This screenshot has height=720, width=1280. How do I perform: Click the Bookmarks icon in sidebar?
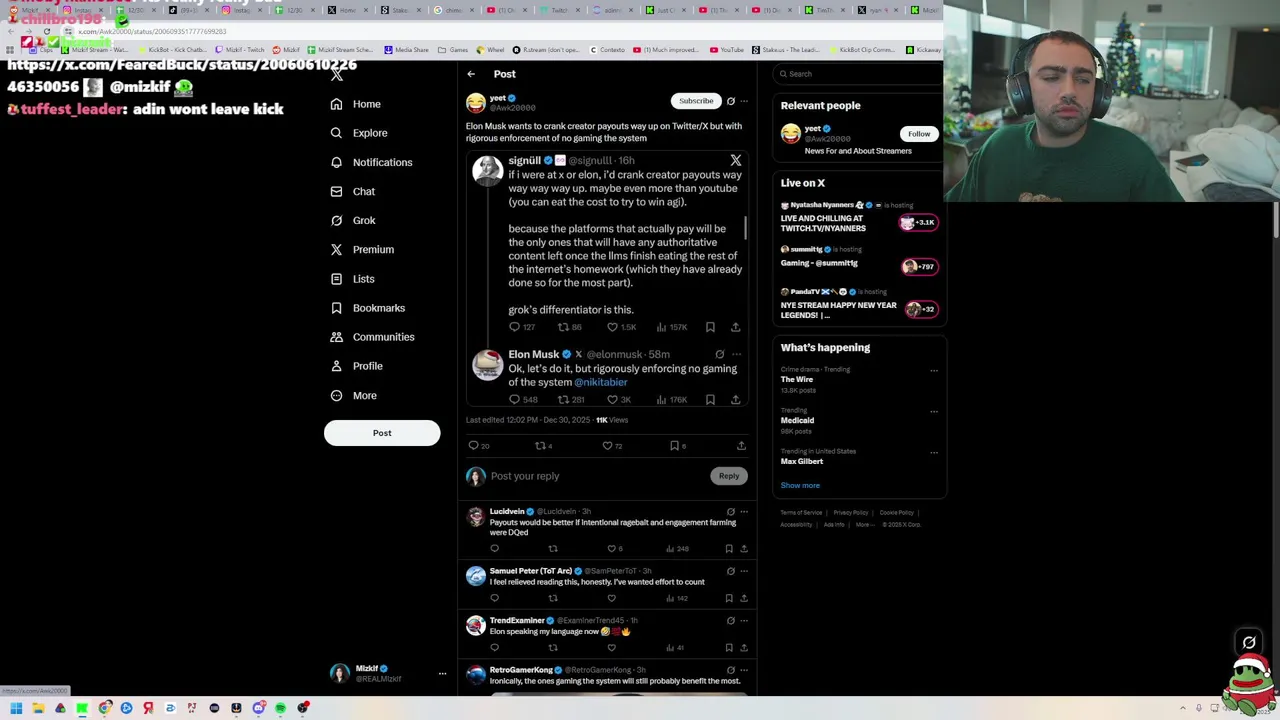point(336,308)
